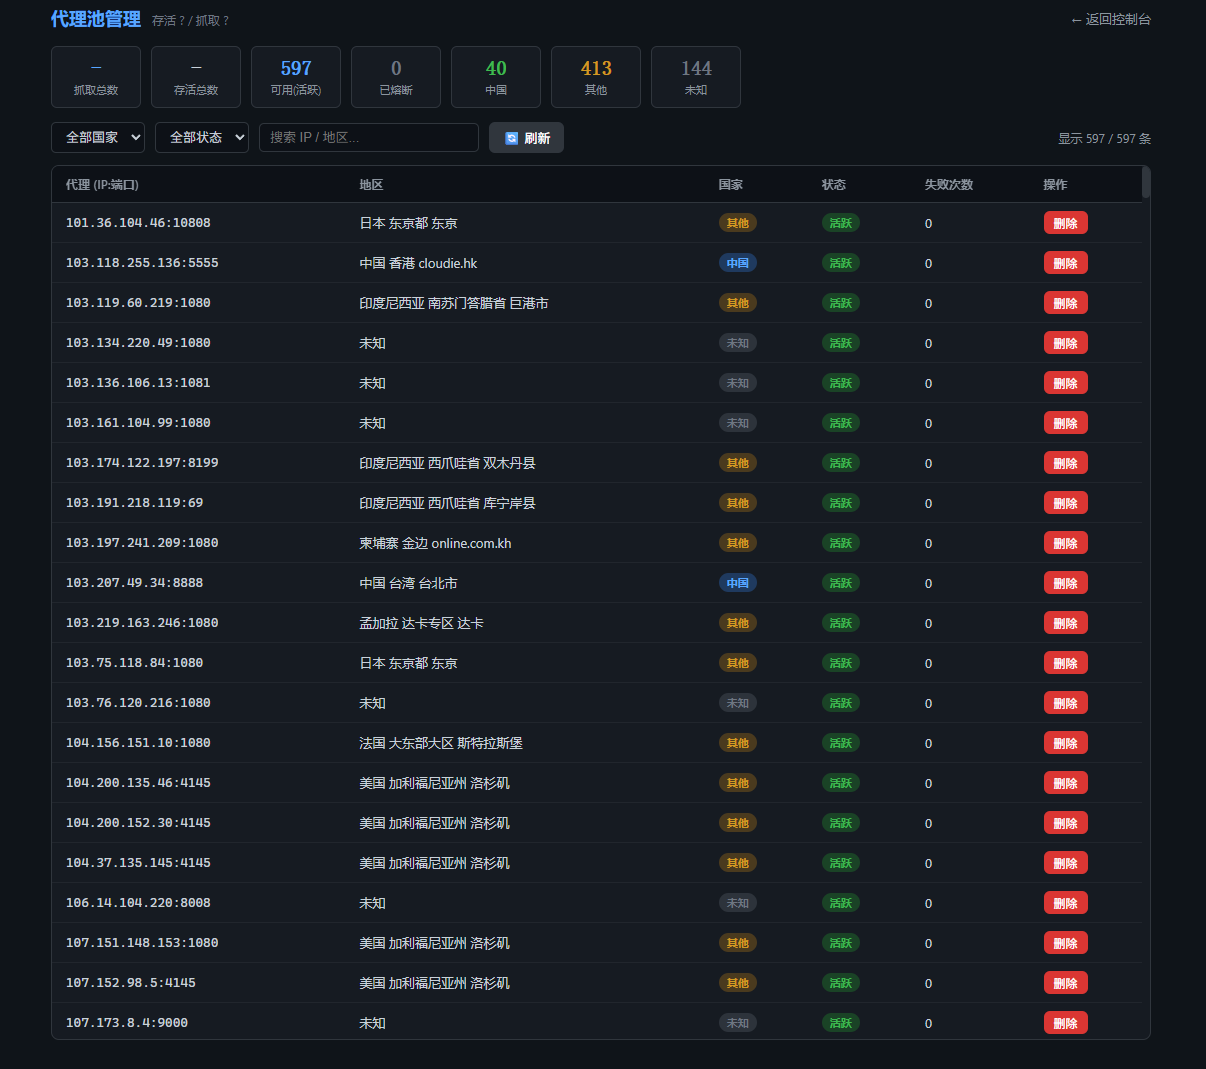
Task: Click the 中国 tag for 103.118.255.136:5555
Action: coord(738,263)
